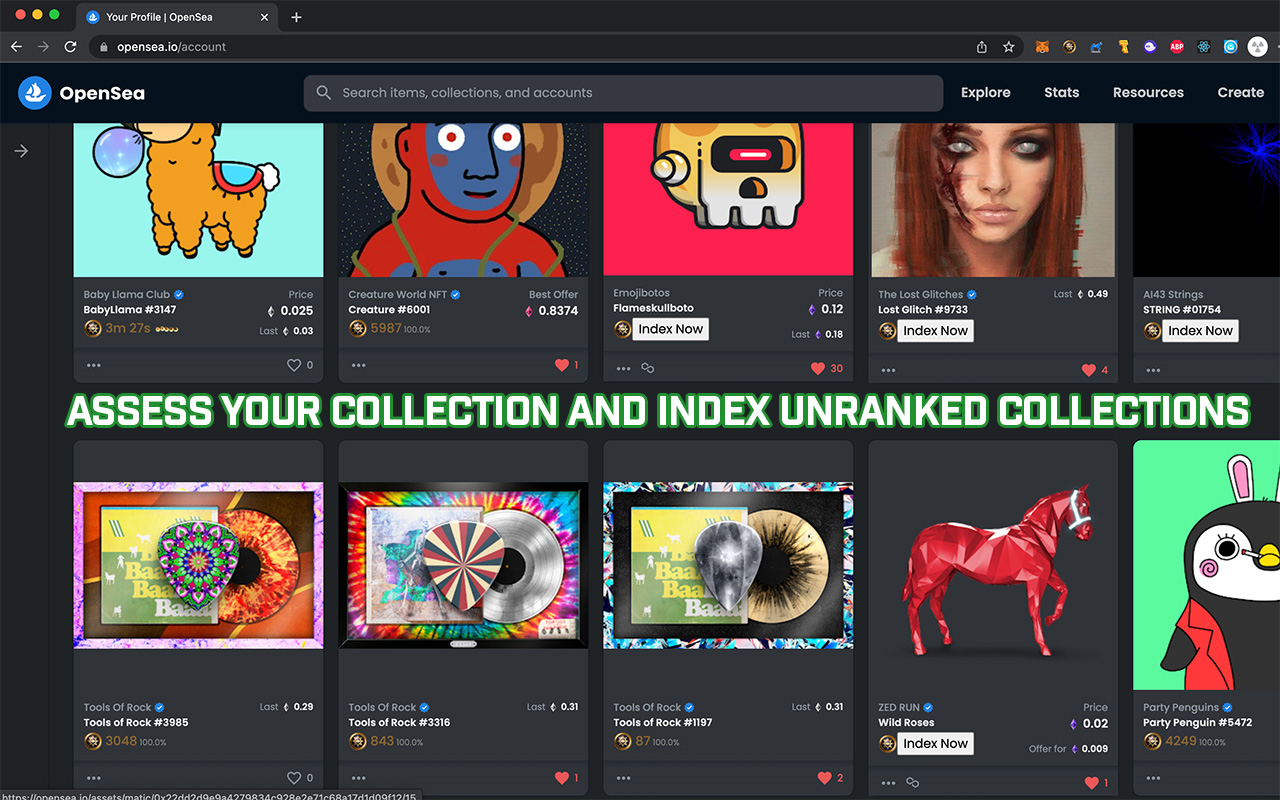Image resolution: width=1280 pixels, height=800 pixels.
Task: Open the MetaMask fox extension
Action: [1042, 47]
